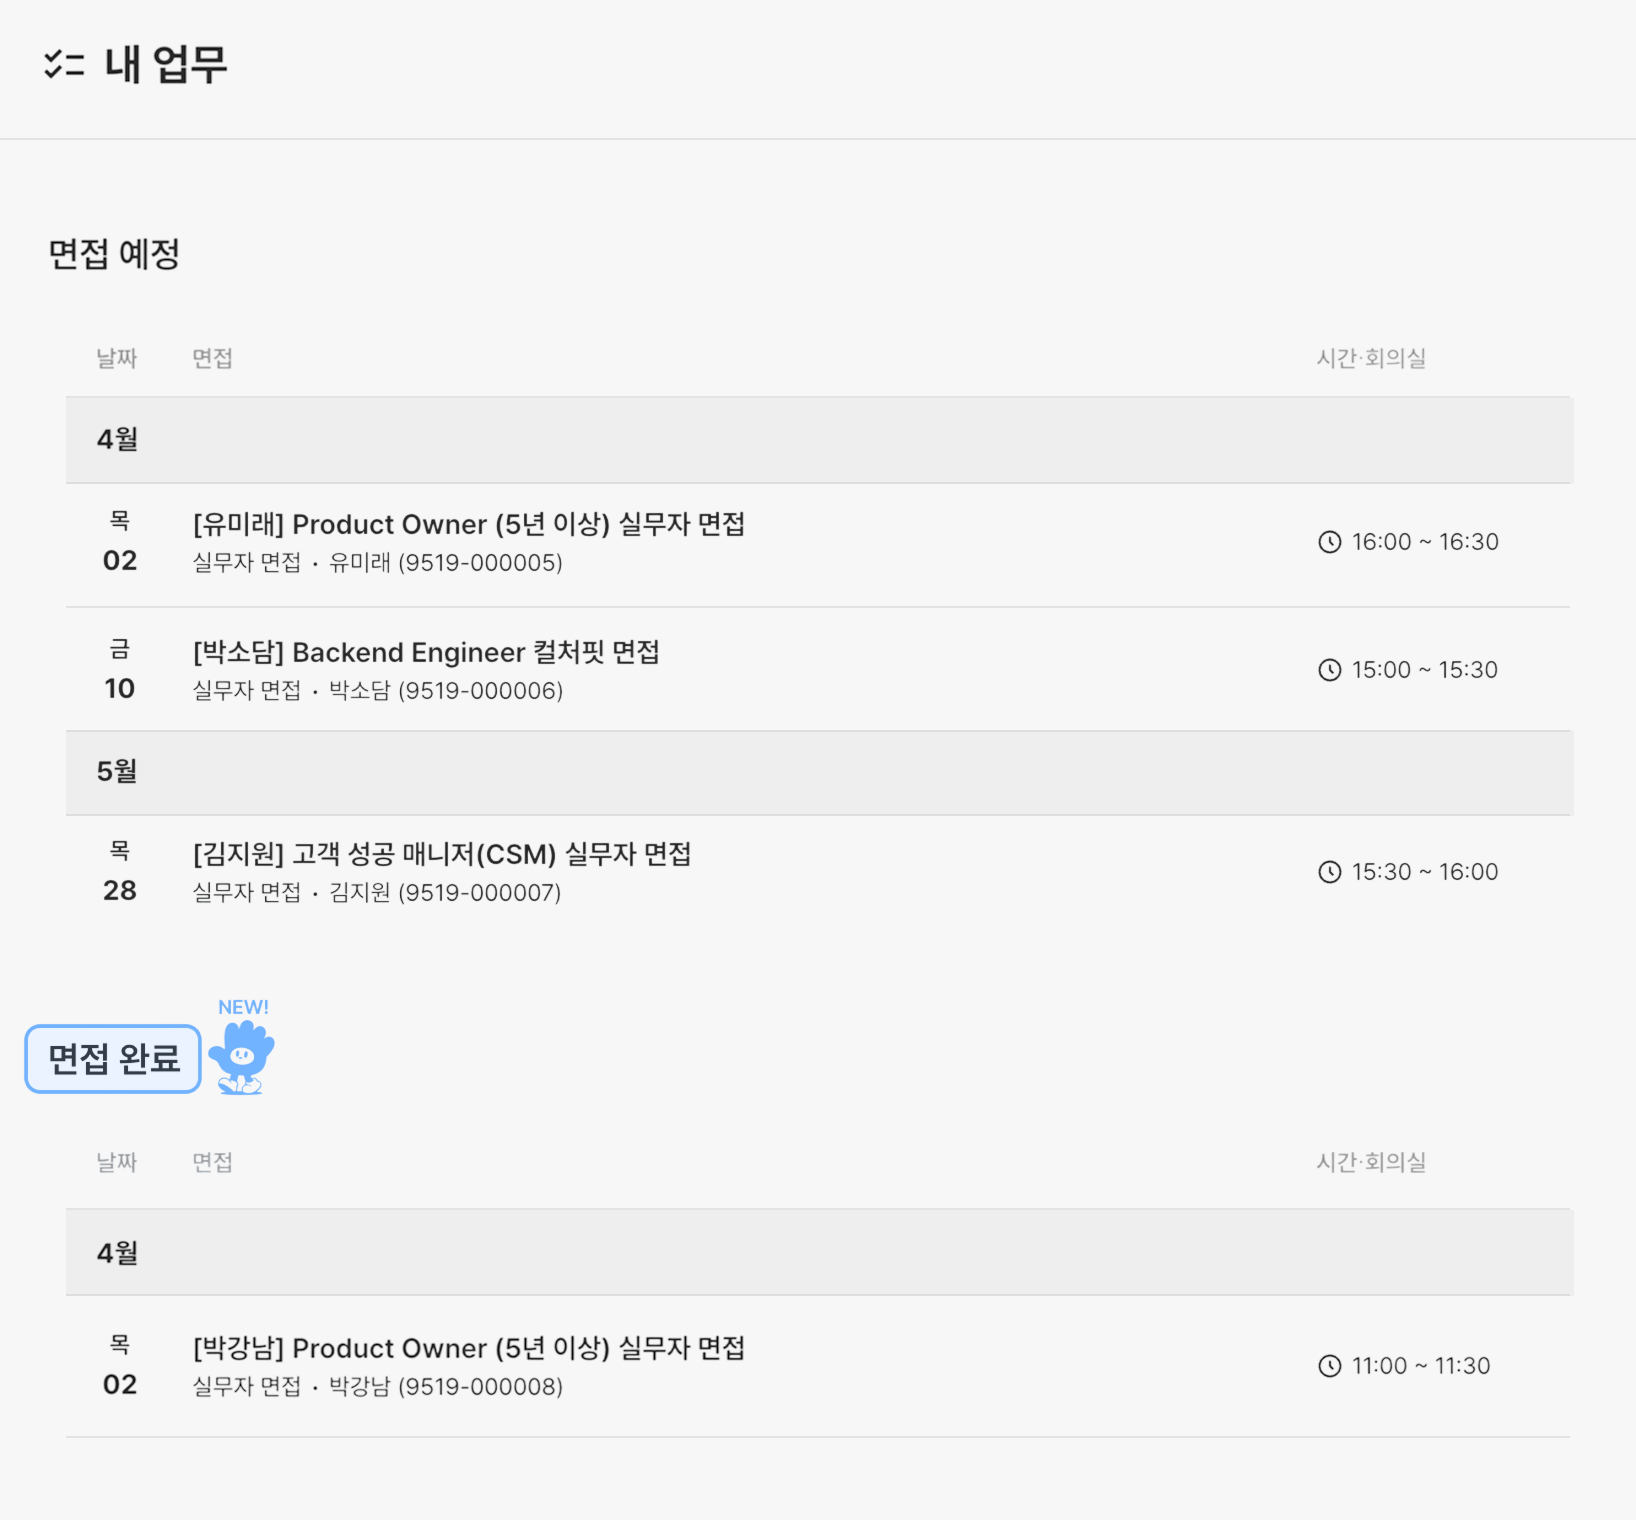The height and width of the screenshot is (1520, 1636).
Task: Click the checklist icon beside 내 업무
Action: pyautogui.click(x=64, y=65)
